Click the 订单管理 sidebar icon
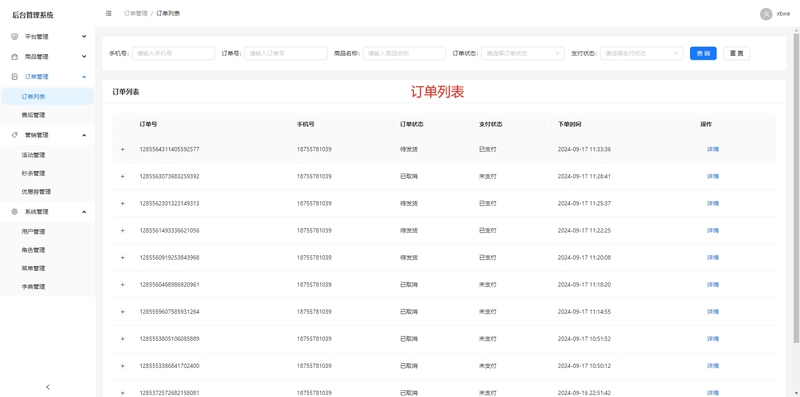Viewport: 800px width, 397px height. pyautogui.click(x=14, y=77)
